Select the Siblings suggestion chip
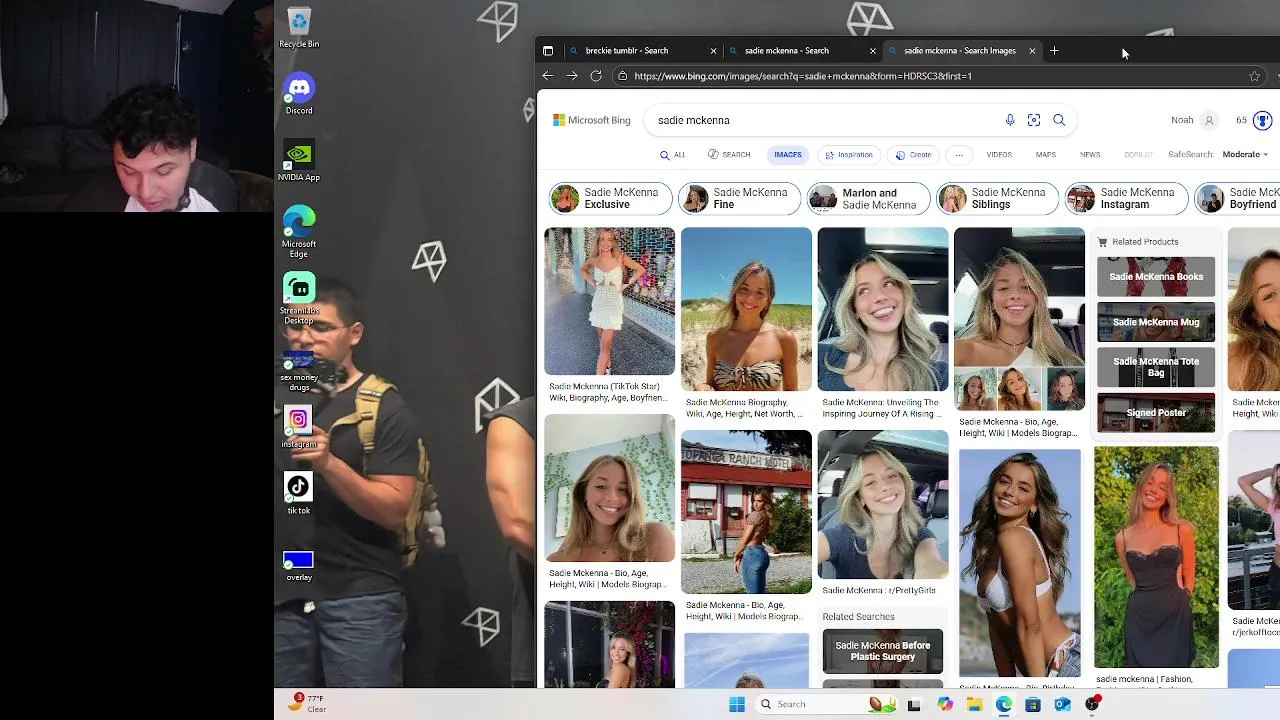The width and height of the screenshot is (1280, 720). [997, 199]
